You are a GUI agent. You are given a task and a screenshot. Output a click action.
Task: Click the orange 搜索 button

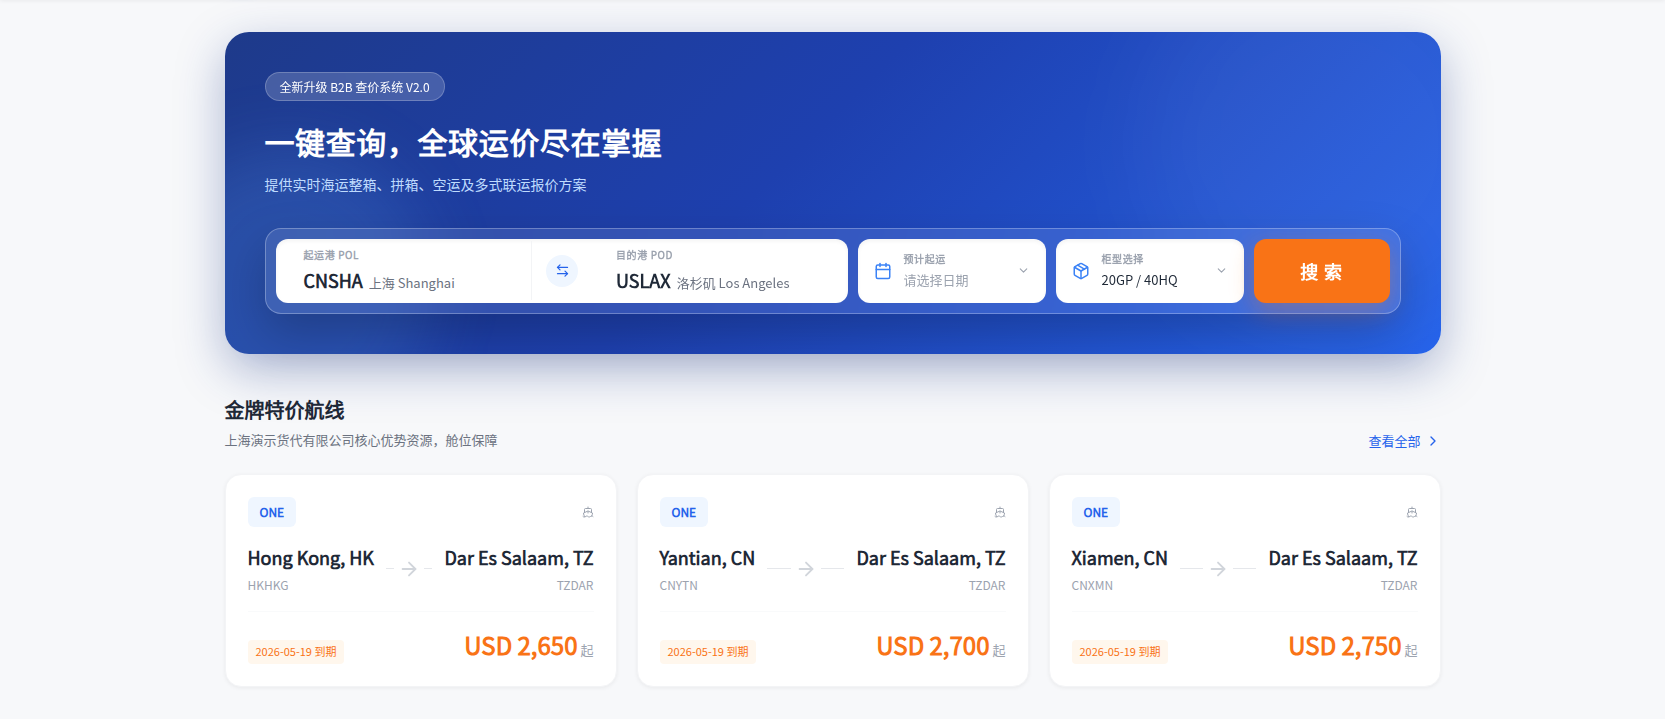click(1322, 271)
